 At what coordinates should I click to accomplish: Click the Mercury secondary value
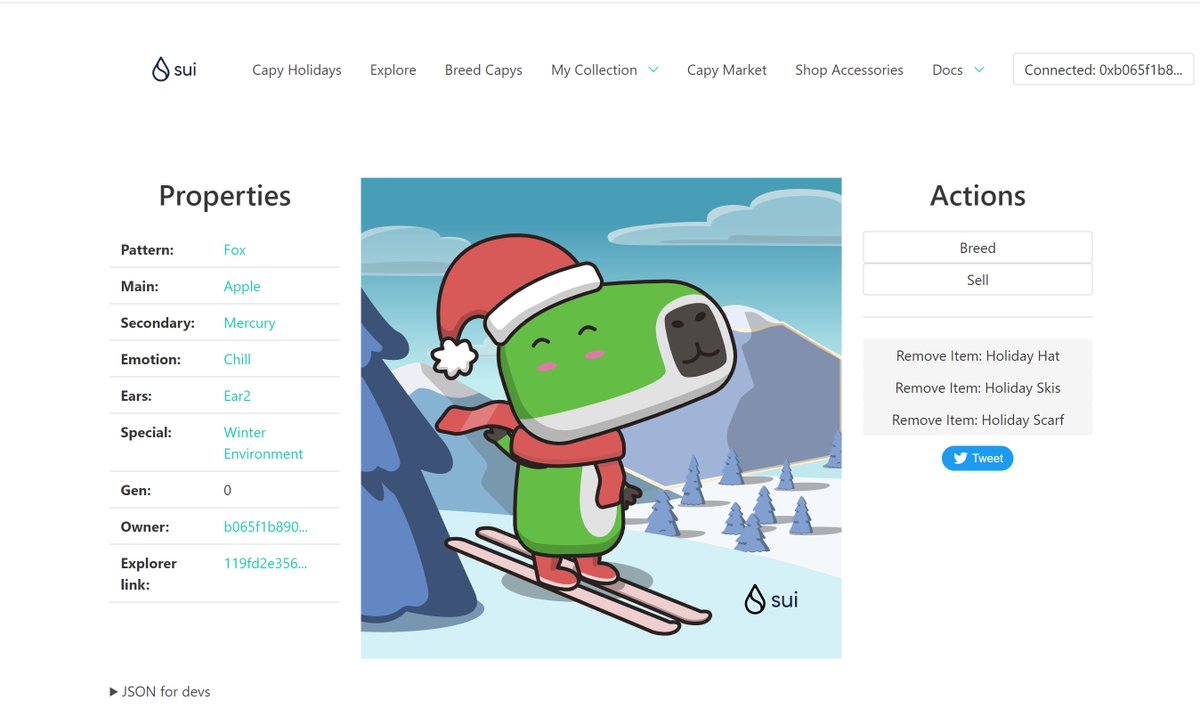pyautogui.click(x=250, y=323)
